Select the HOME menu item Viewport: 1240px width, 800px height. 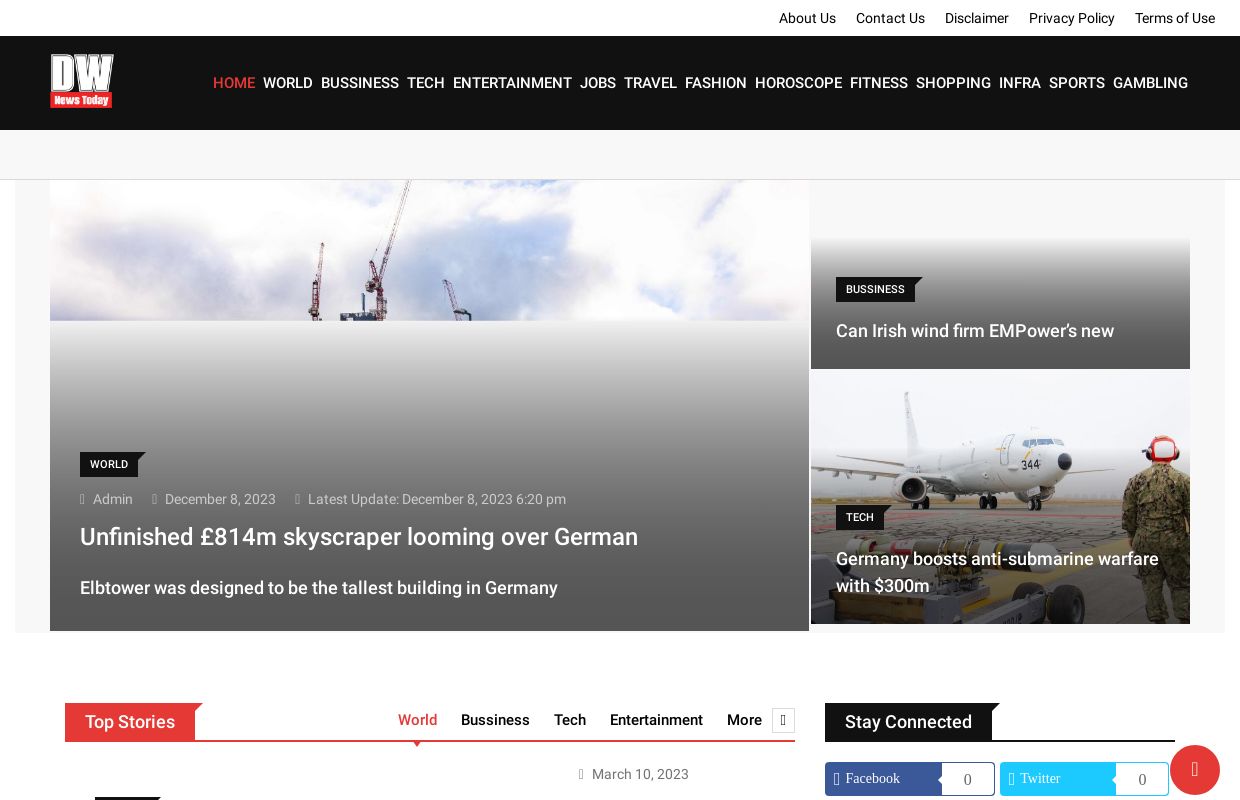click(x=234, y=83)
